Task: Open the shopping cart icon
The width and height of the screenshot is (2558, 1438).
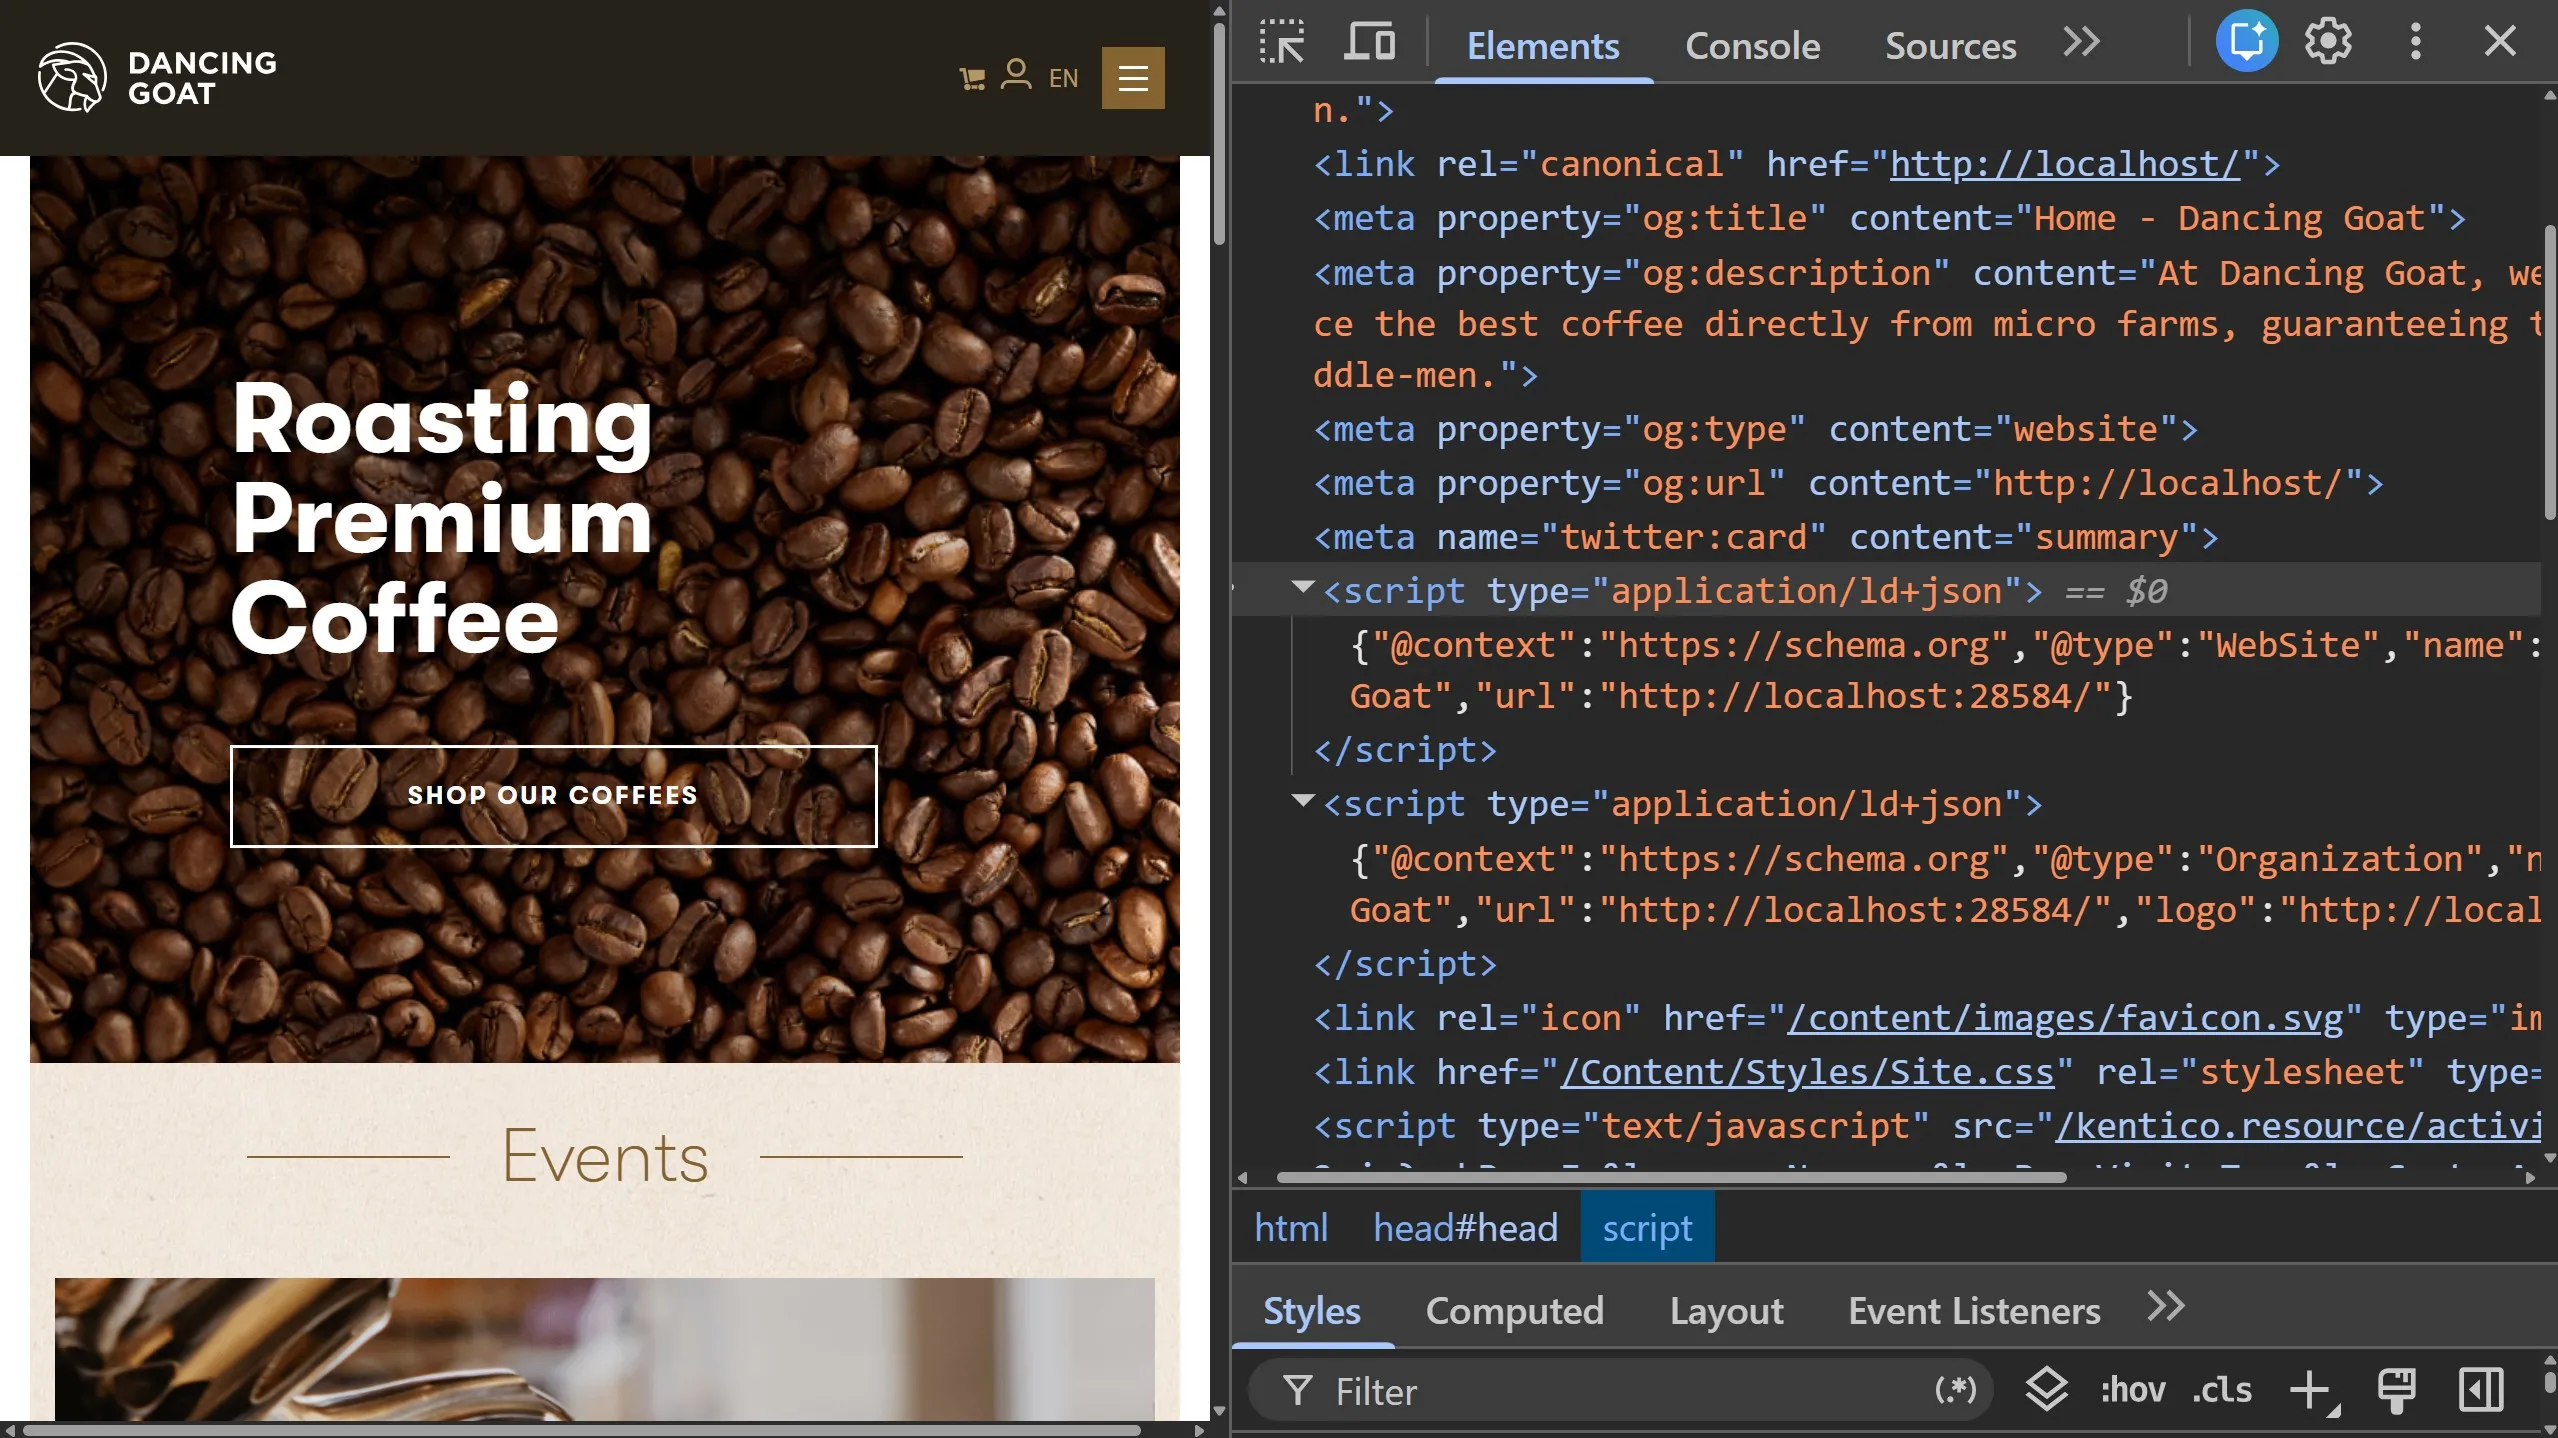Action: [972, 78]
